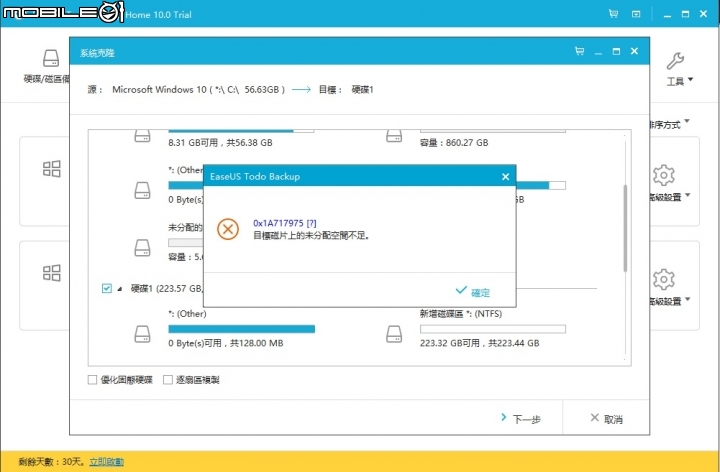This screenshot has width=720, height=472.
Task: Click the 新增磁碟區 *: (NTFS) label
Action: point(461,314)
